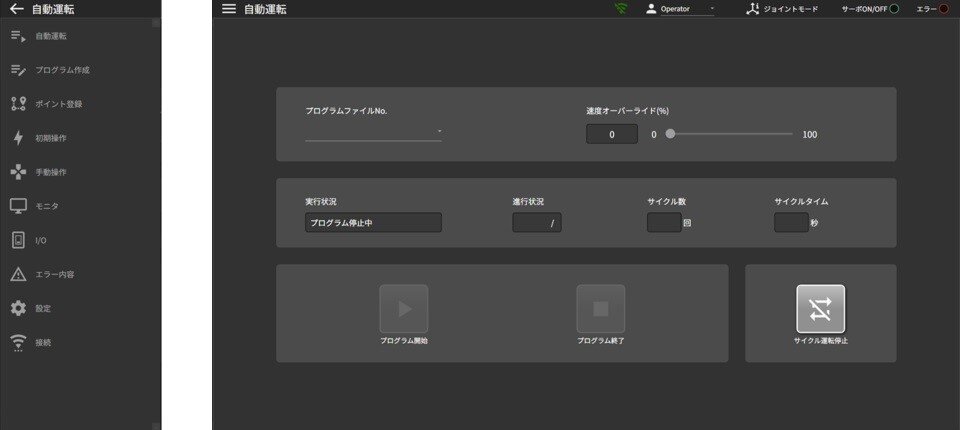Go to モニタ menu item text

point(47,206)
